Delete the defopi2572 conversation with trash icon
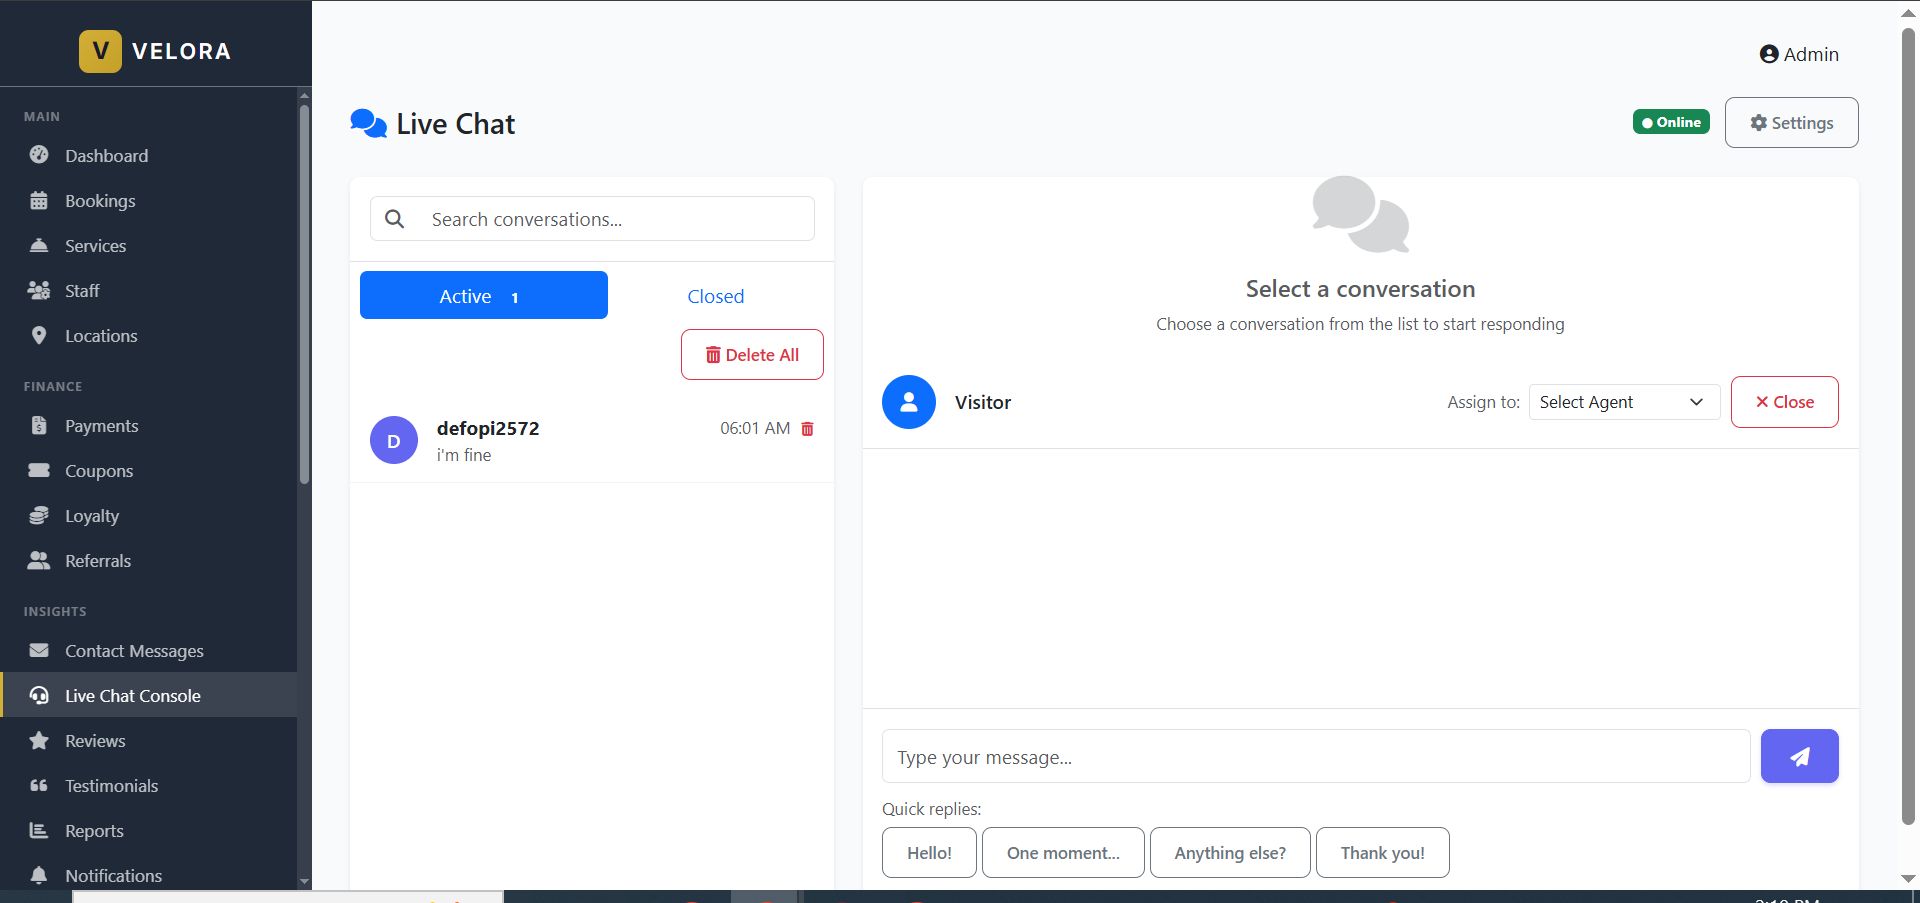1920x903 pixels. pyautogui.click(x=808, y=429)
